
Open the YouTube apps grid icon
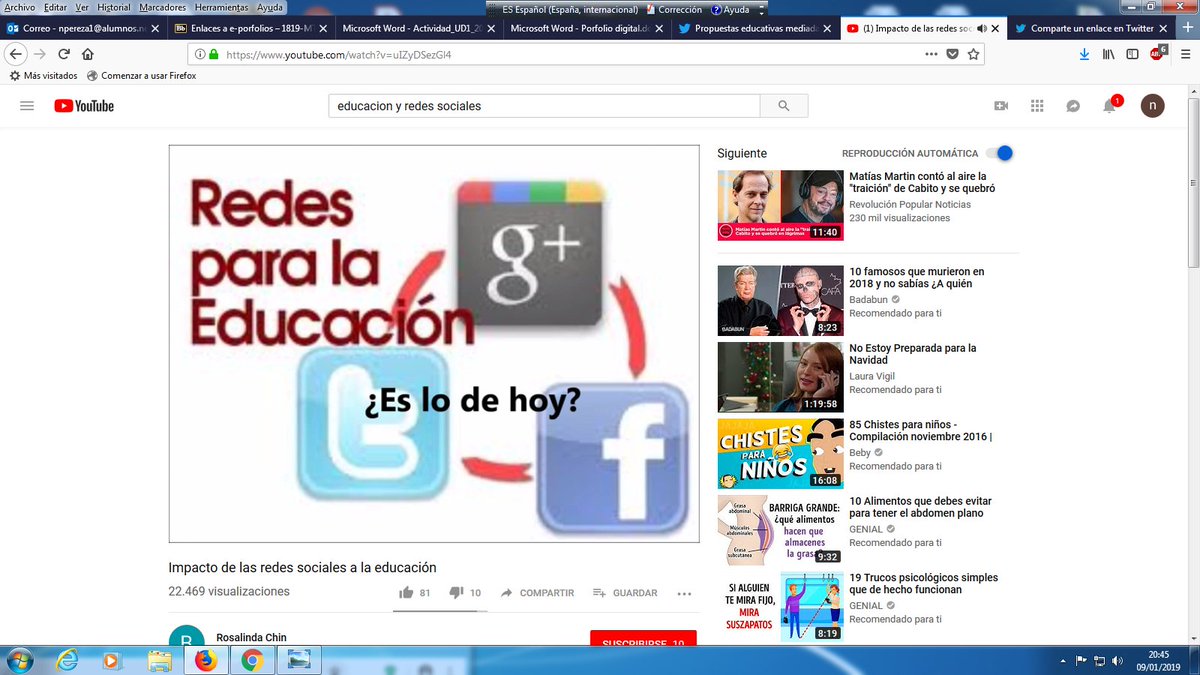(1037, 106)
